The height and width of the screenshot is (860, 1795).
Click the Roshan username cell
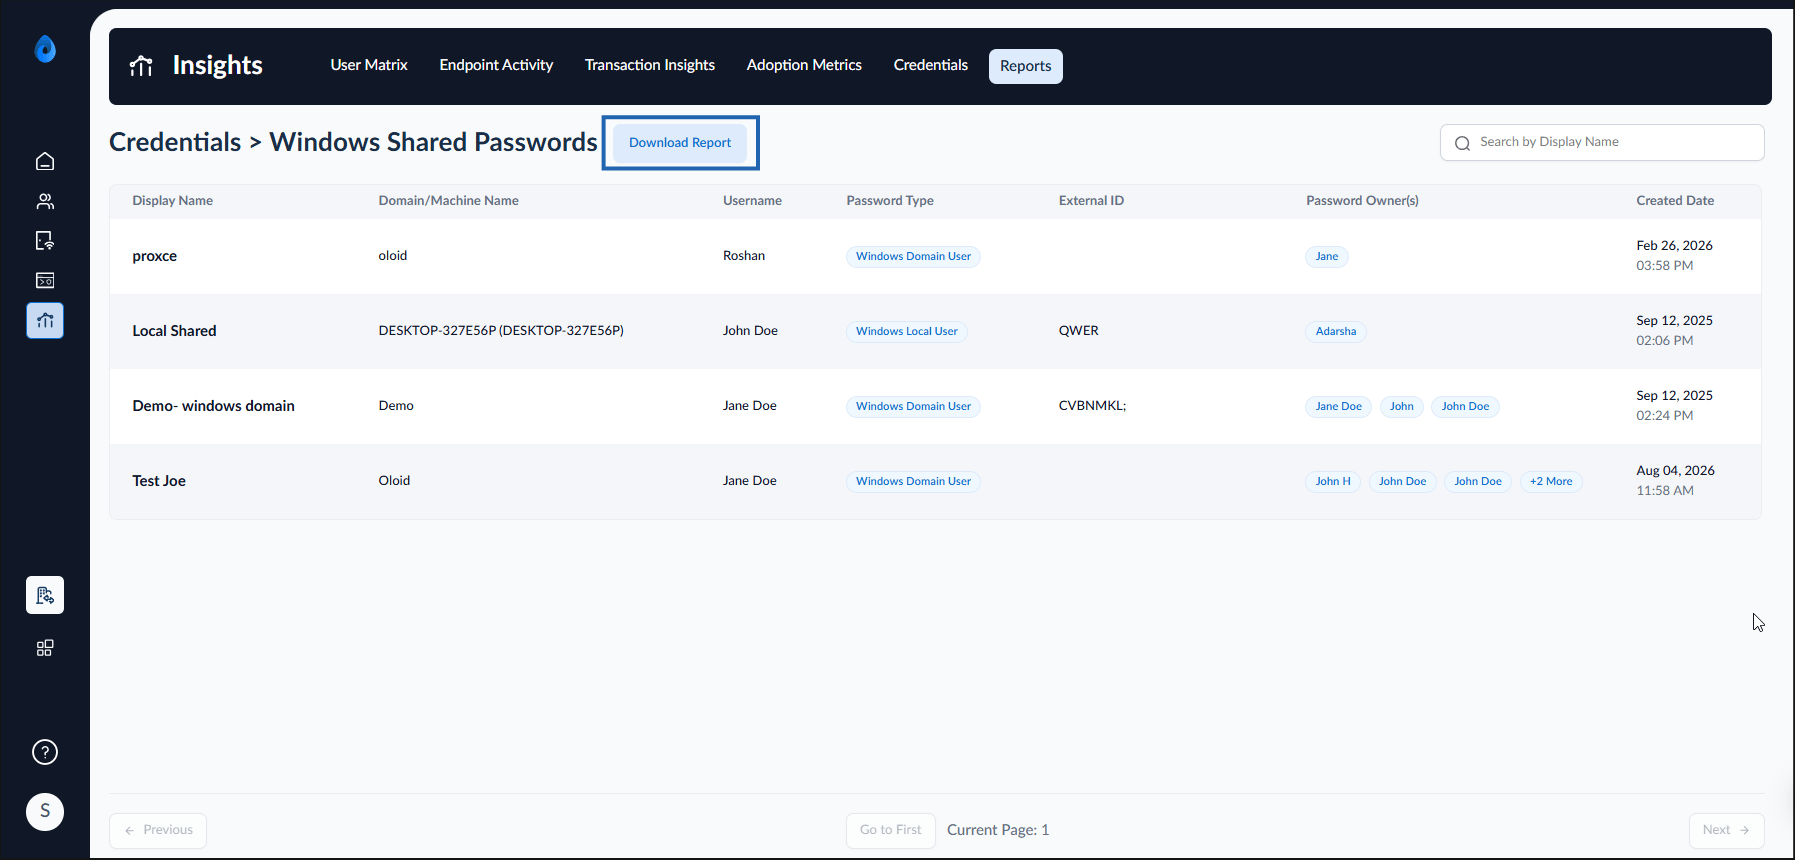pyautogui.click(x=744, y=256)
